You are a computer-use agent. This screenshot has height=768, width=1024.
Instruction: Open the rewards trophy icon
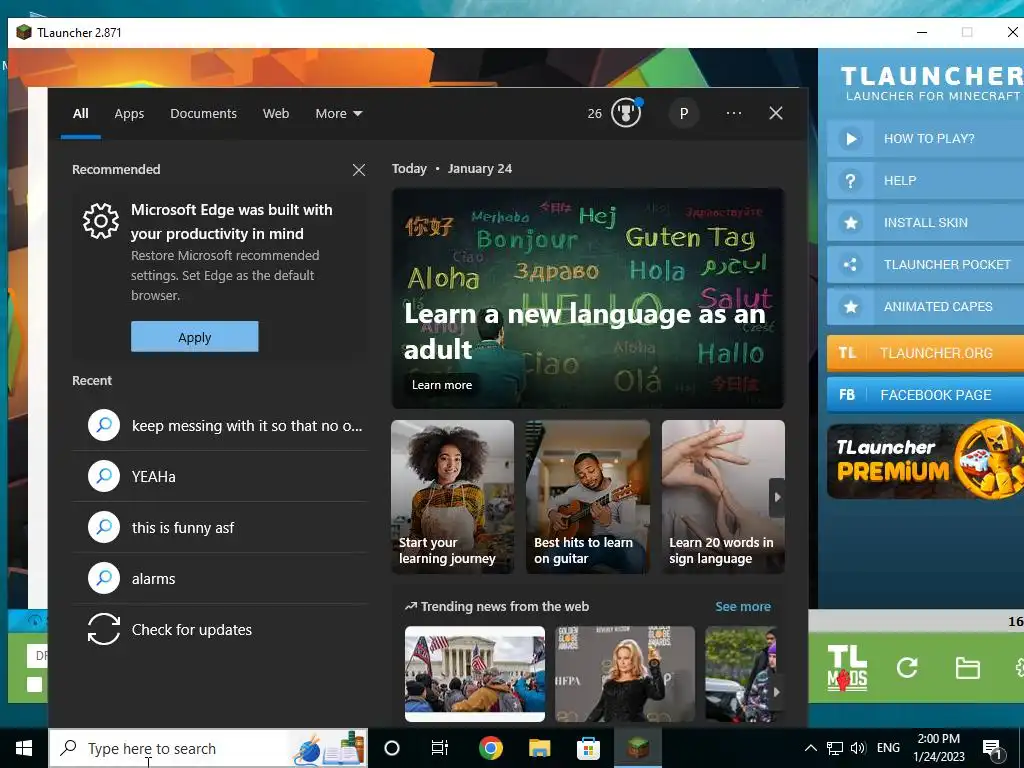tap(626, 114)
